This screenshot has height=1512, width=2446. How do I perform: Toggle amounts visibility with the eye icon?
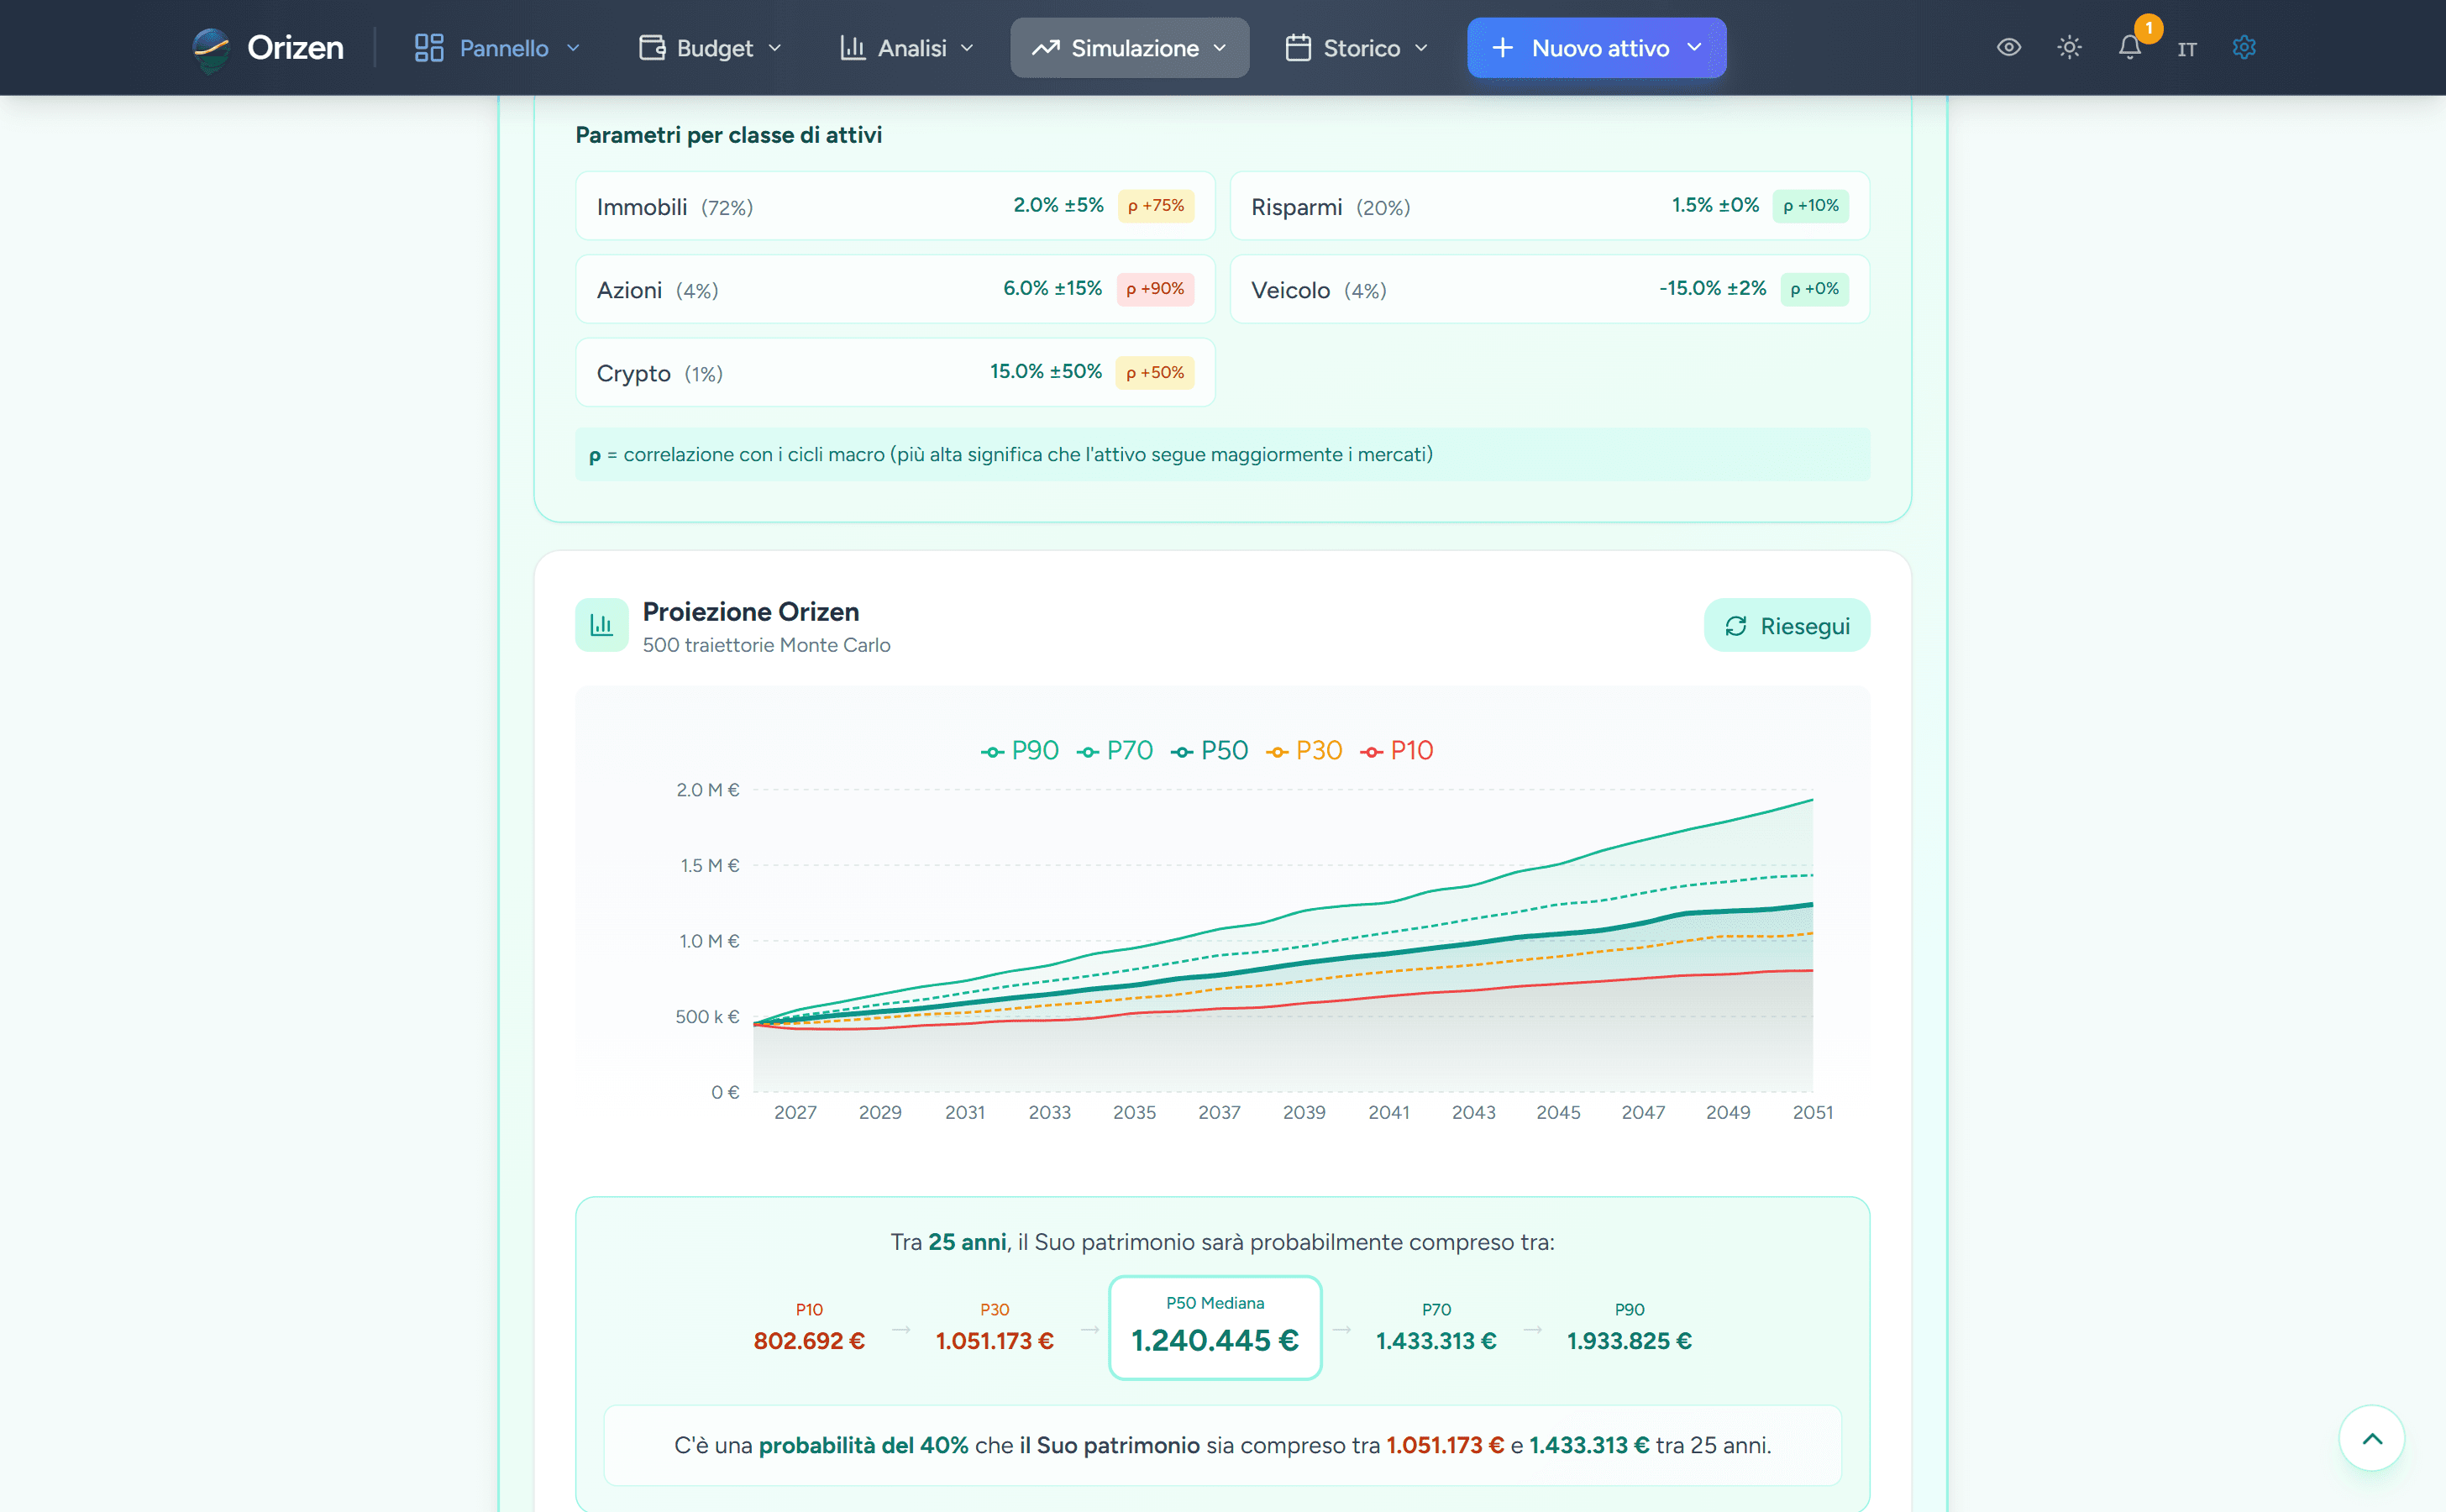point(2009,48)
